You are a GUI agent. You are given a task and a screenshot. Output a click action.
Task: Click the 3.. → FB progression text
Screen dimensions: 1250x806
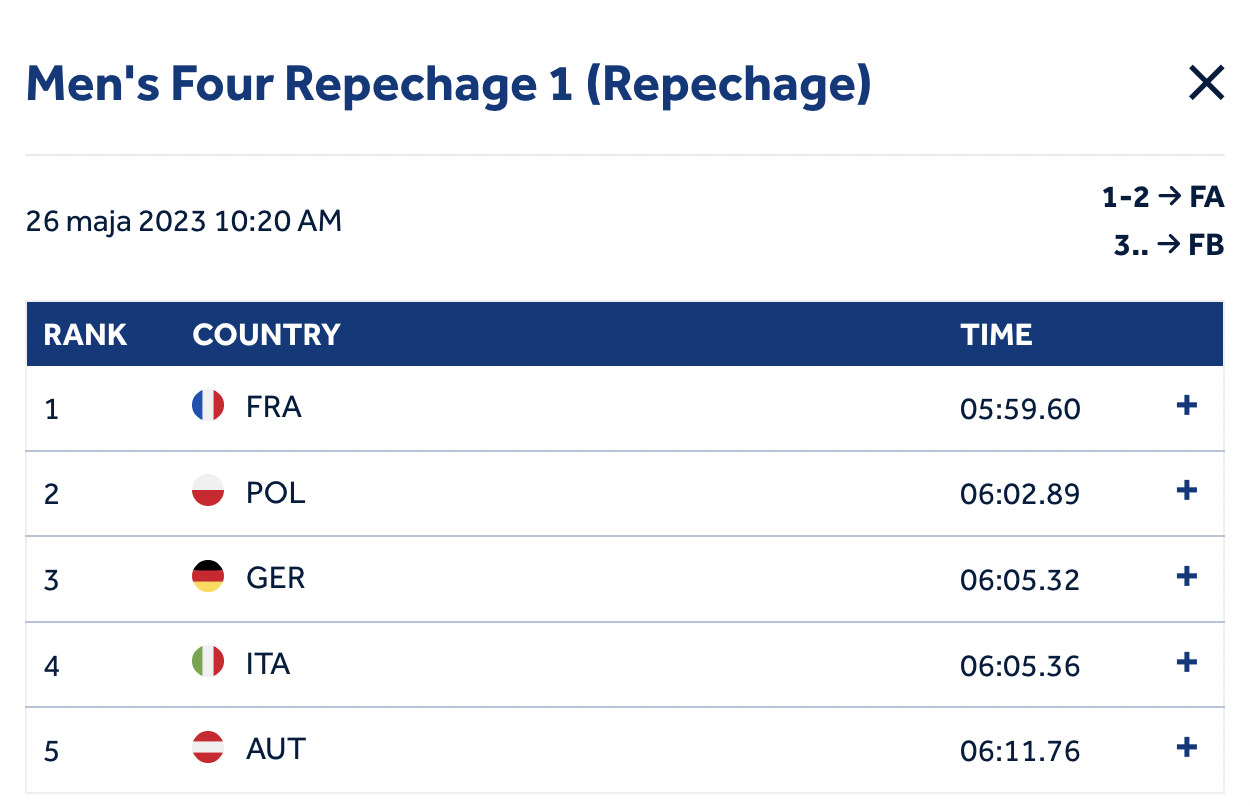coord(1169,245)
